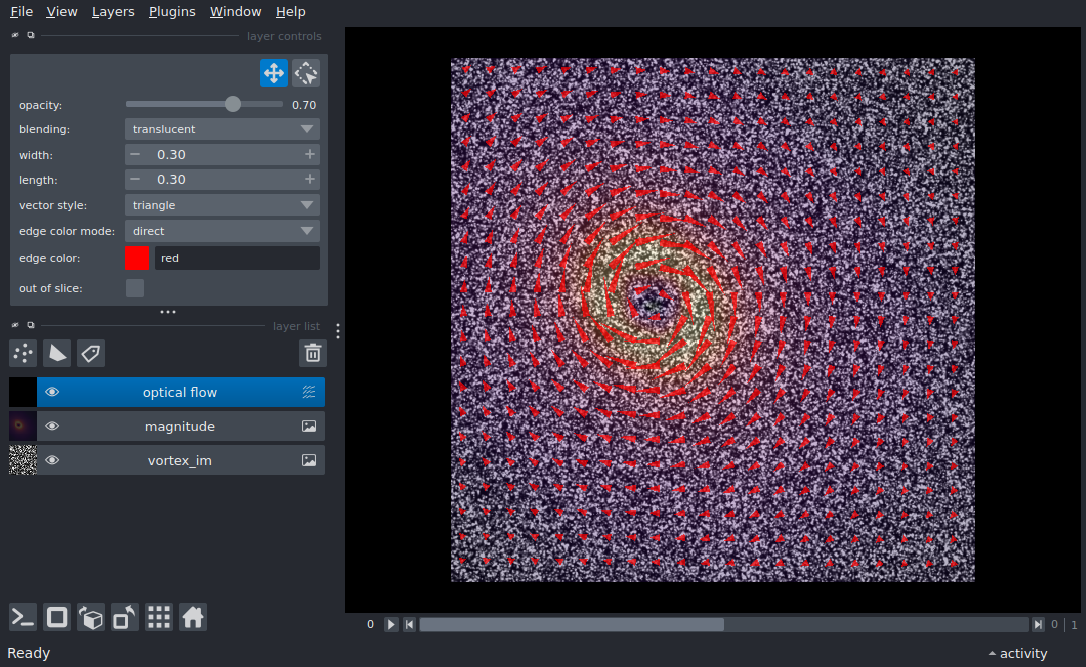
Task: Close the layer list panel
Action: coord(15,325)
